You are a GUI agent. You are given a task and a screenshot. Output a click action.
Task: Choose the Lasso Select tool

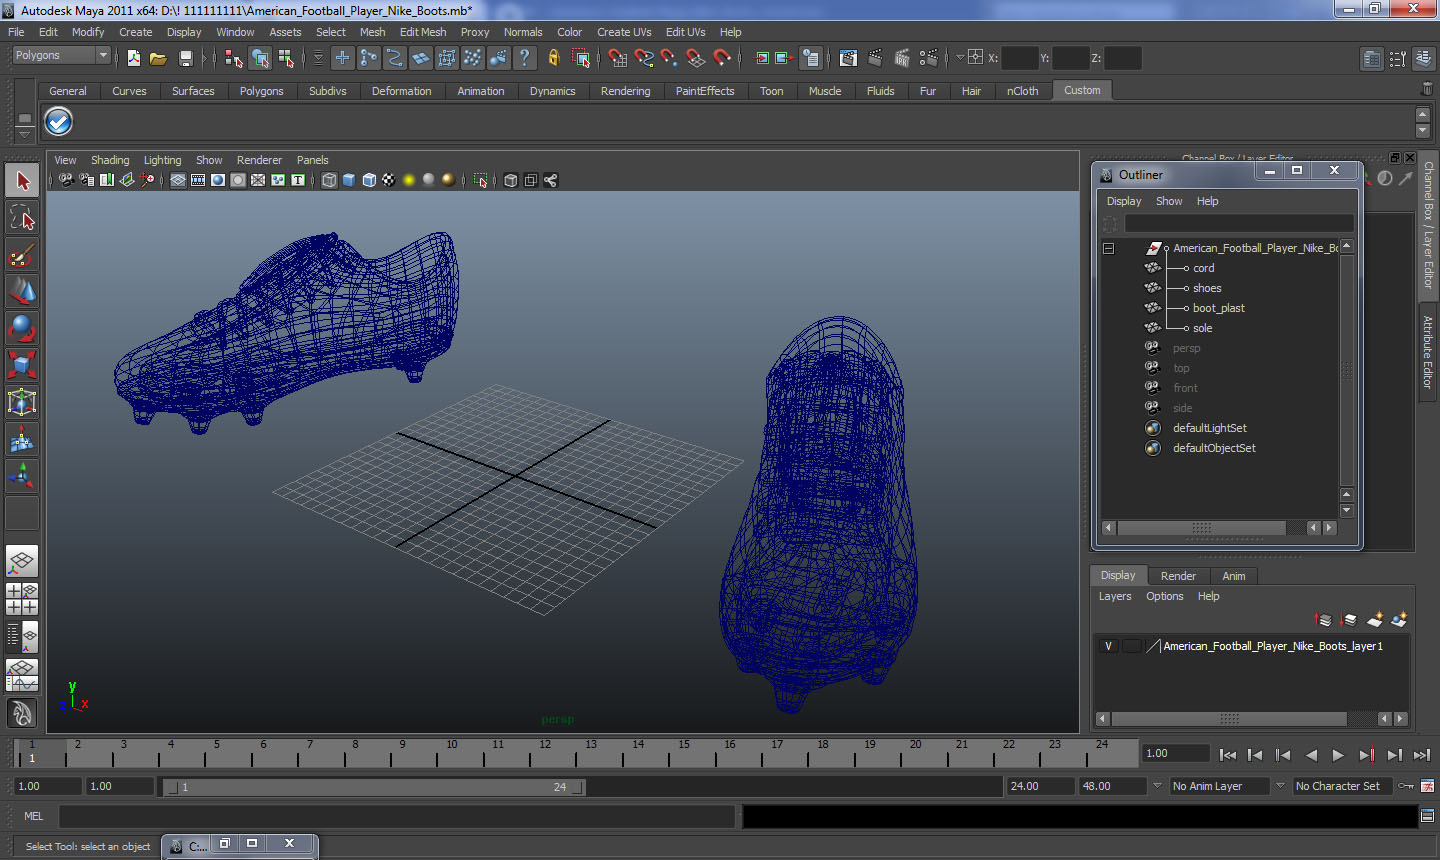22,217
